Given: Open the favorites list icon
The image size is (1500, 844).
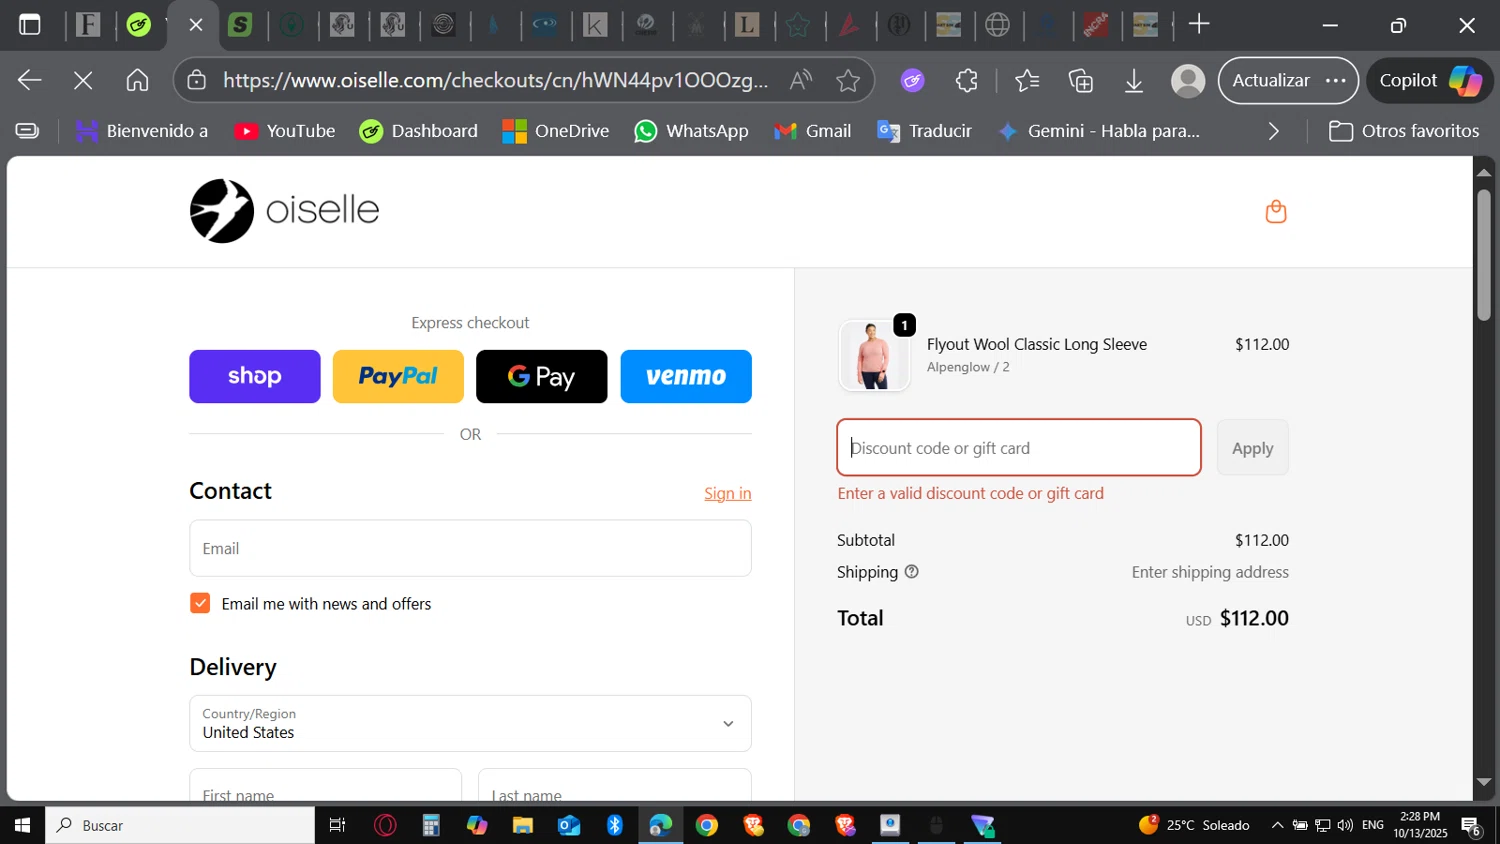Looking at the screenshot, I should point(1027,80).
